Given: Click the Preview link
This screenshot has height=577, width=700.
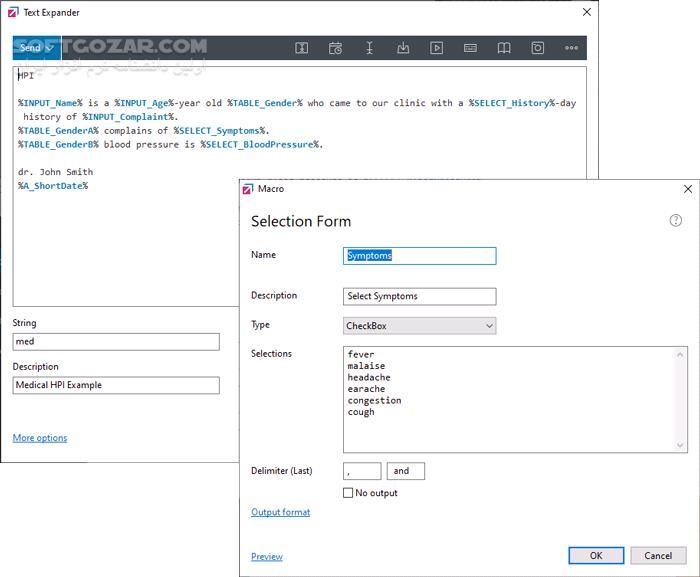Looking at the screenshot, I should pyautogui.click(x=266, y=557).
